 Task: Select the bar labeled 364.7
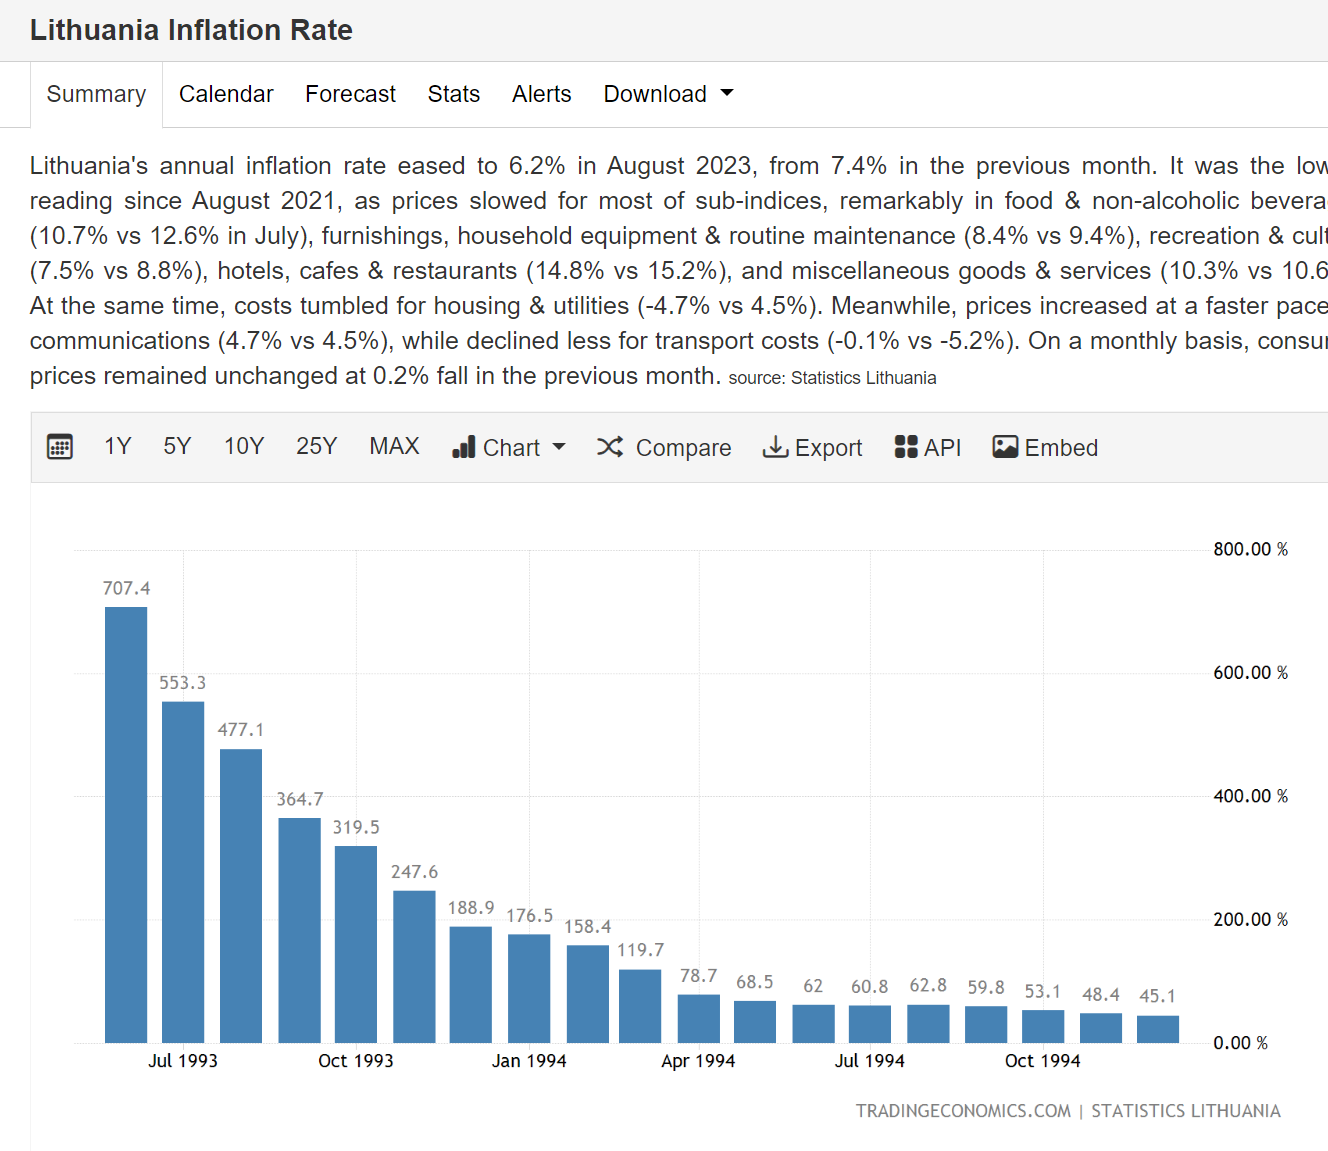click(299, 930)
